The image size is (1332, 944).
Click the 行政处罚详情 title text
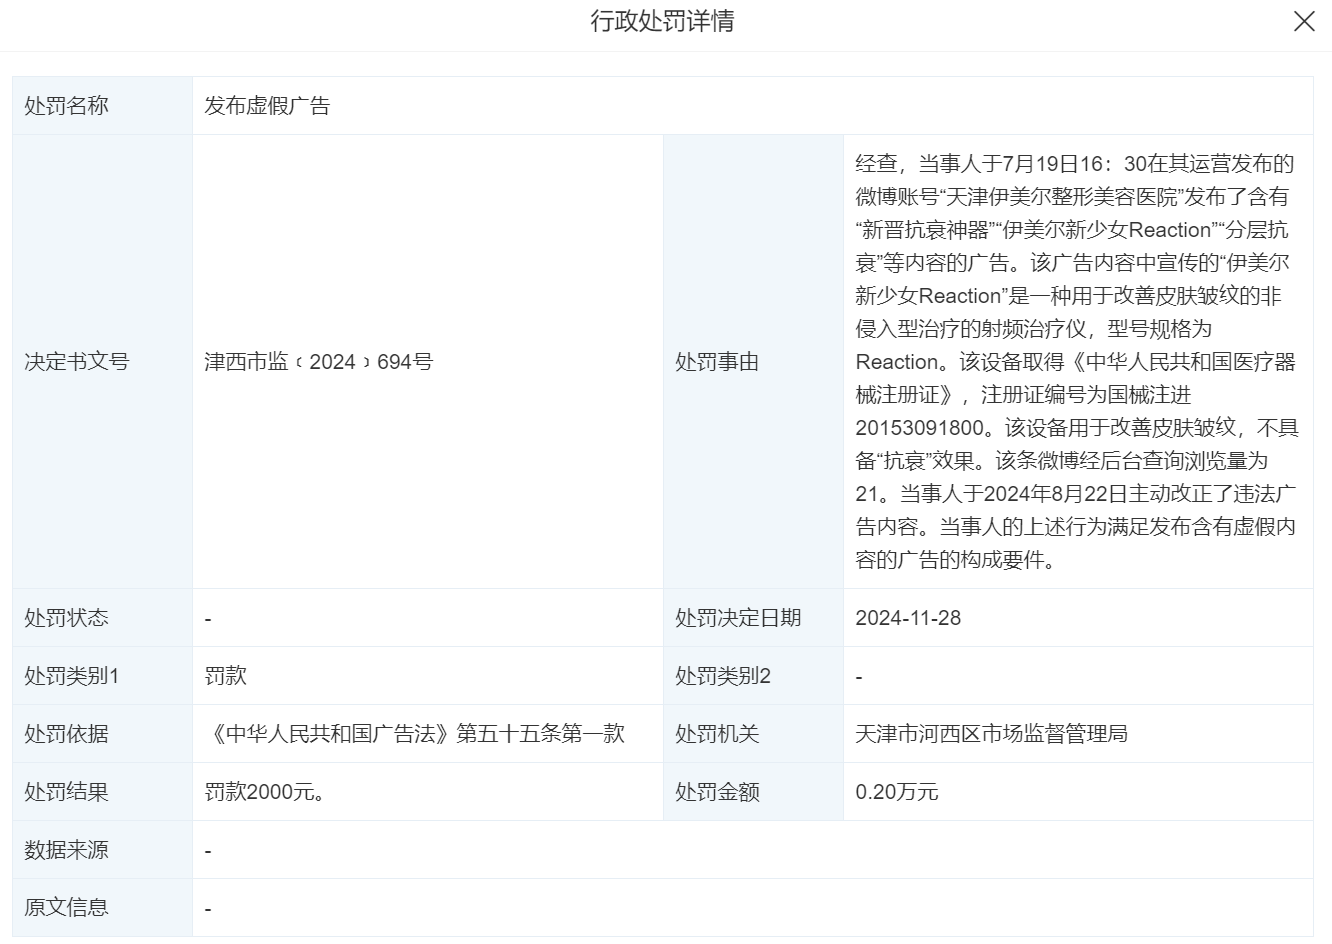click(662, 21)
